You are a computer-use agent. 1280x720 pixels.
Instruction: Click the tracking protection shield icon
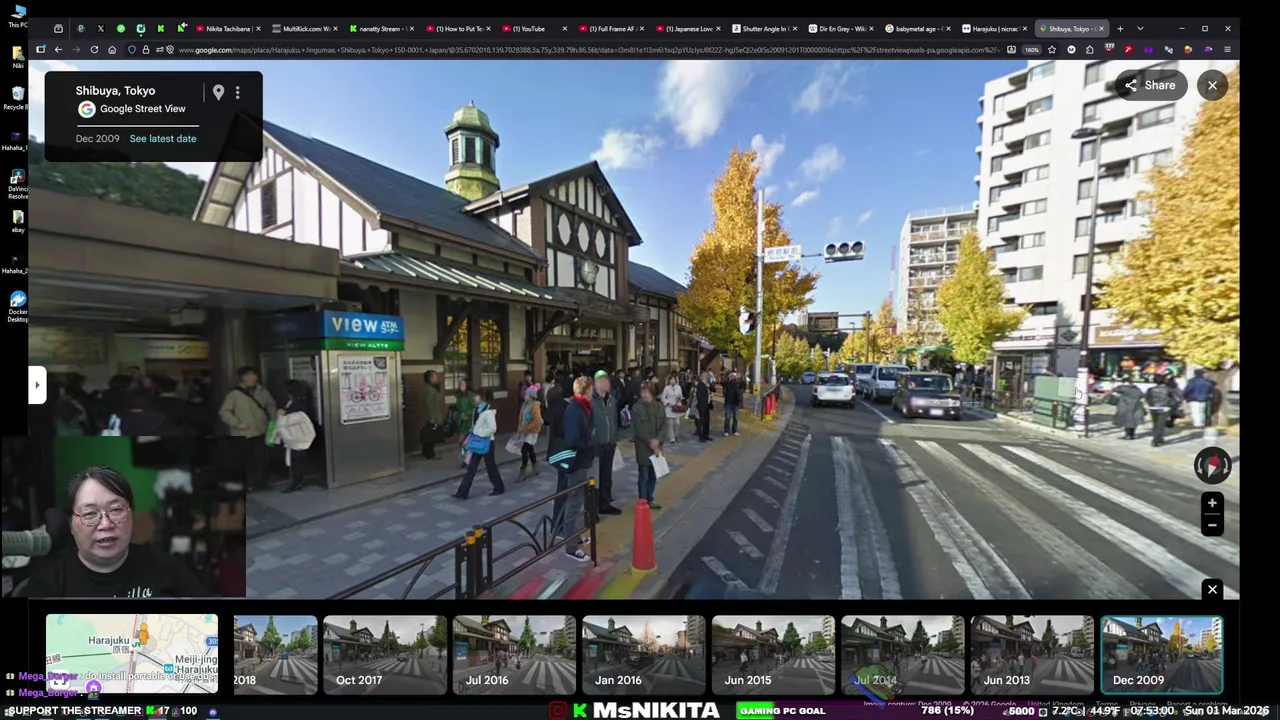tap(132, 49)
